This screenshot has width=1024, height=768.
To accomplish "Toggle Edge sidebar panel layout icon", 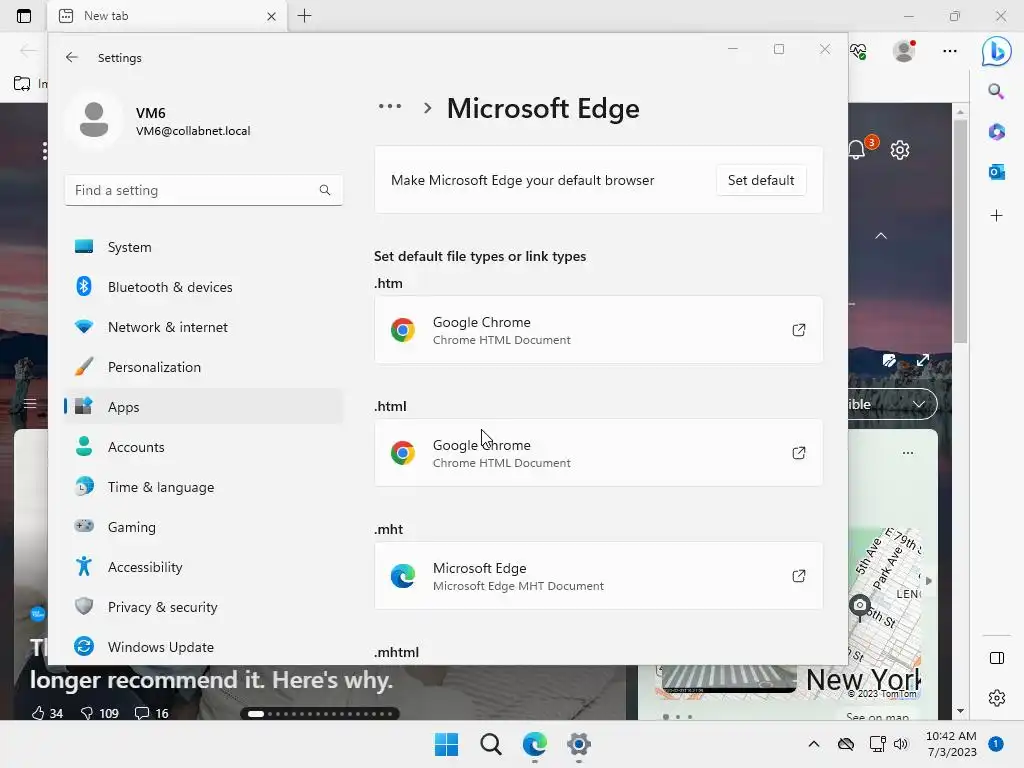I will tap(997, 658).
